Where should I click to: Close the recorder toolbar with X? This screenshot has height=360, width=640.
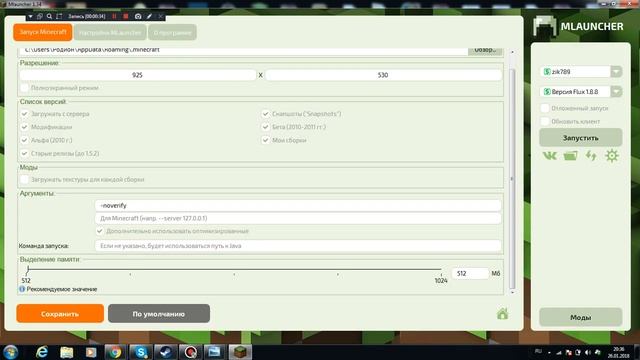click(160, 16)
